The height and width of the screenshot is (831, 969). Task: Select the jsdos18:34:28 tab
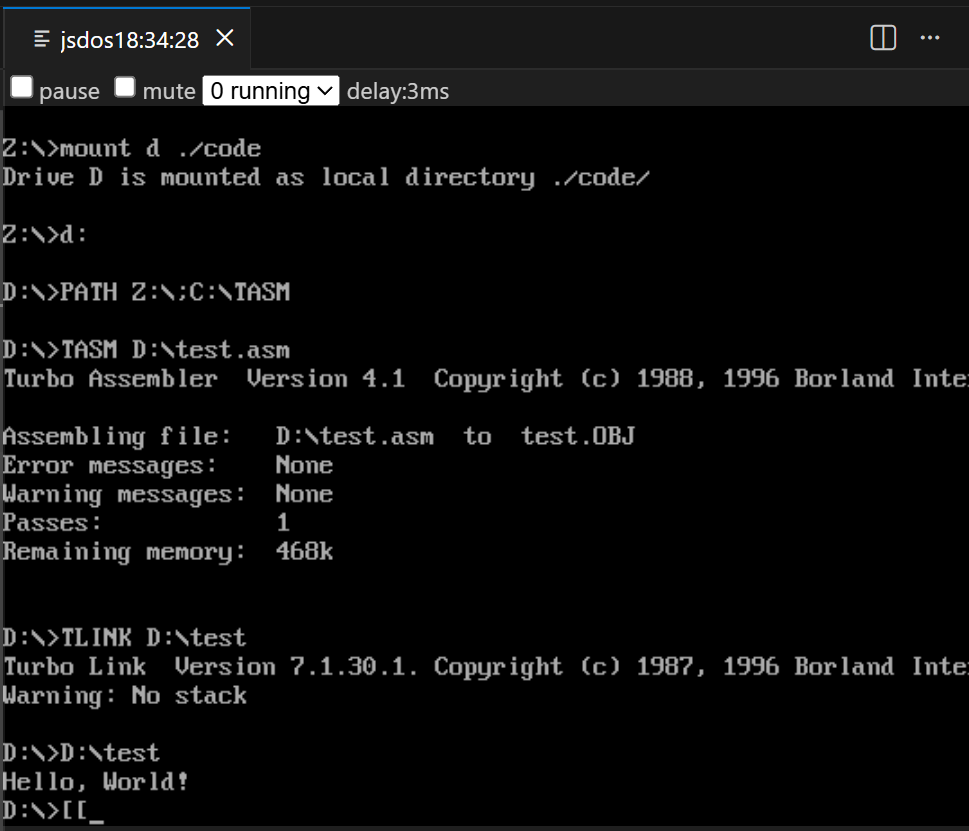point(127,39)
